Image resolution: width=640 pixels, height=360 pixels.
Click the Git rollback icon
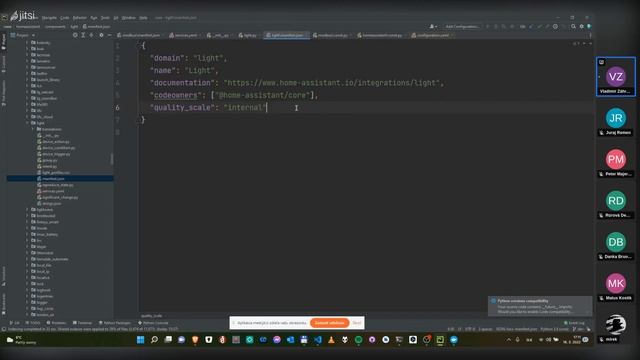click(563, 26)
